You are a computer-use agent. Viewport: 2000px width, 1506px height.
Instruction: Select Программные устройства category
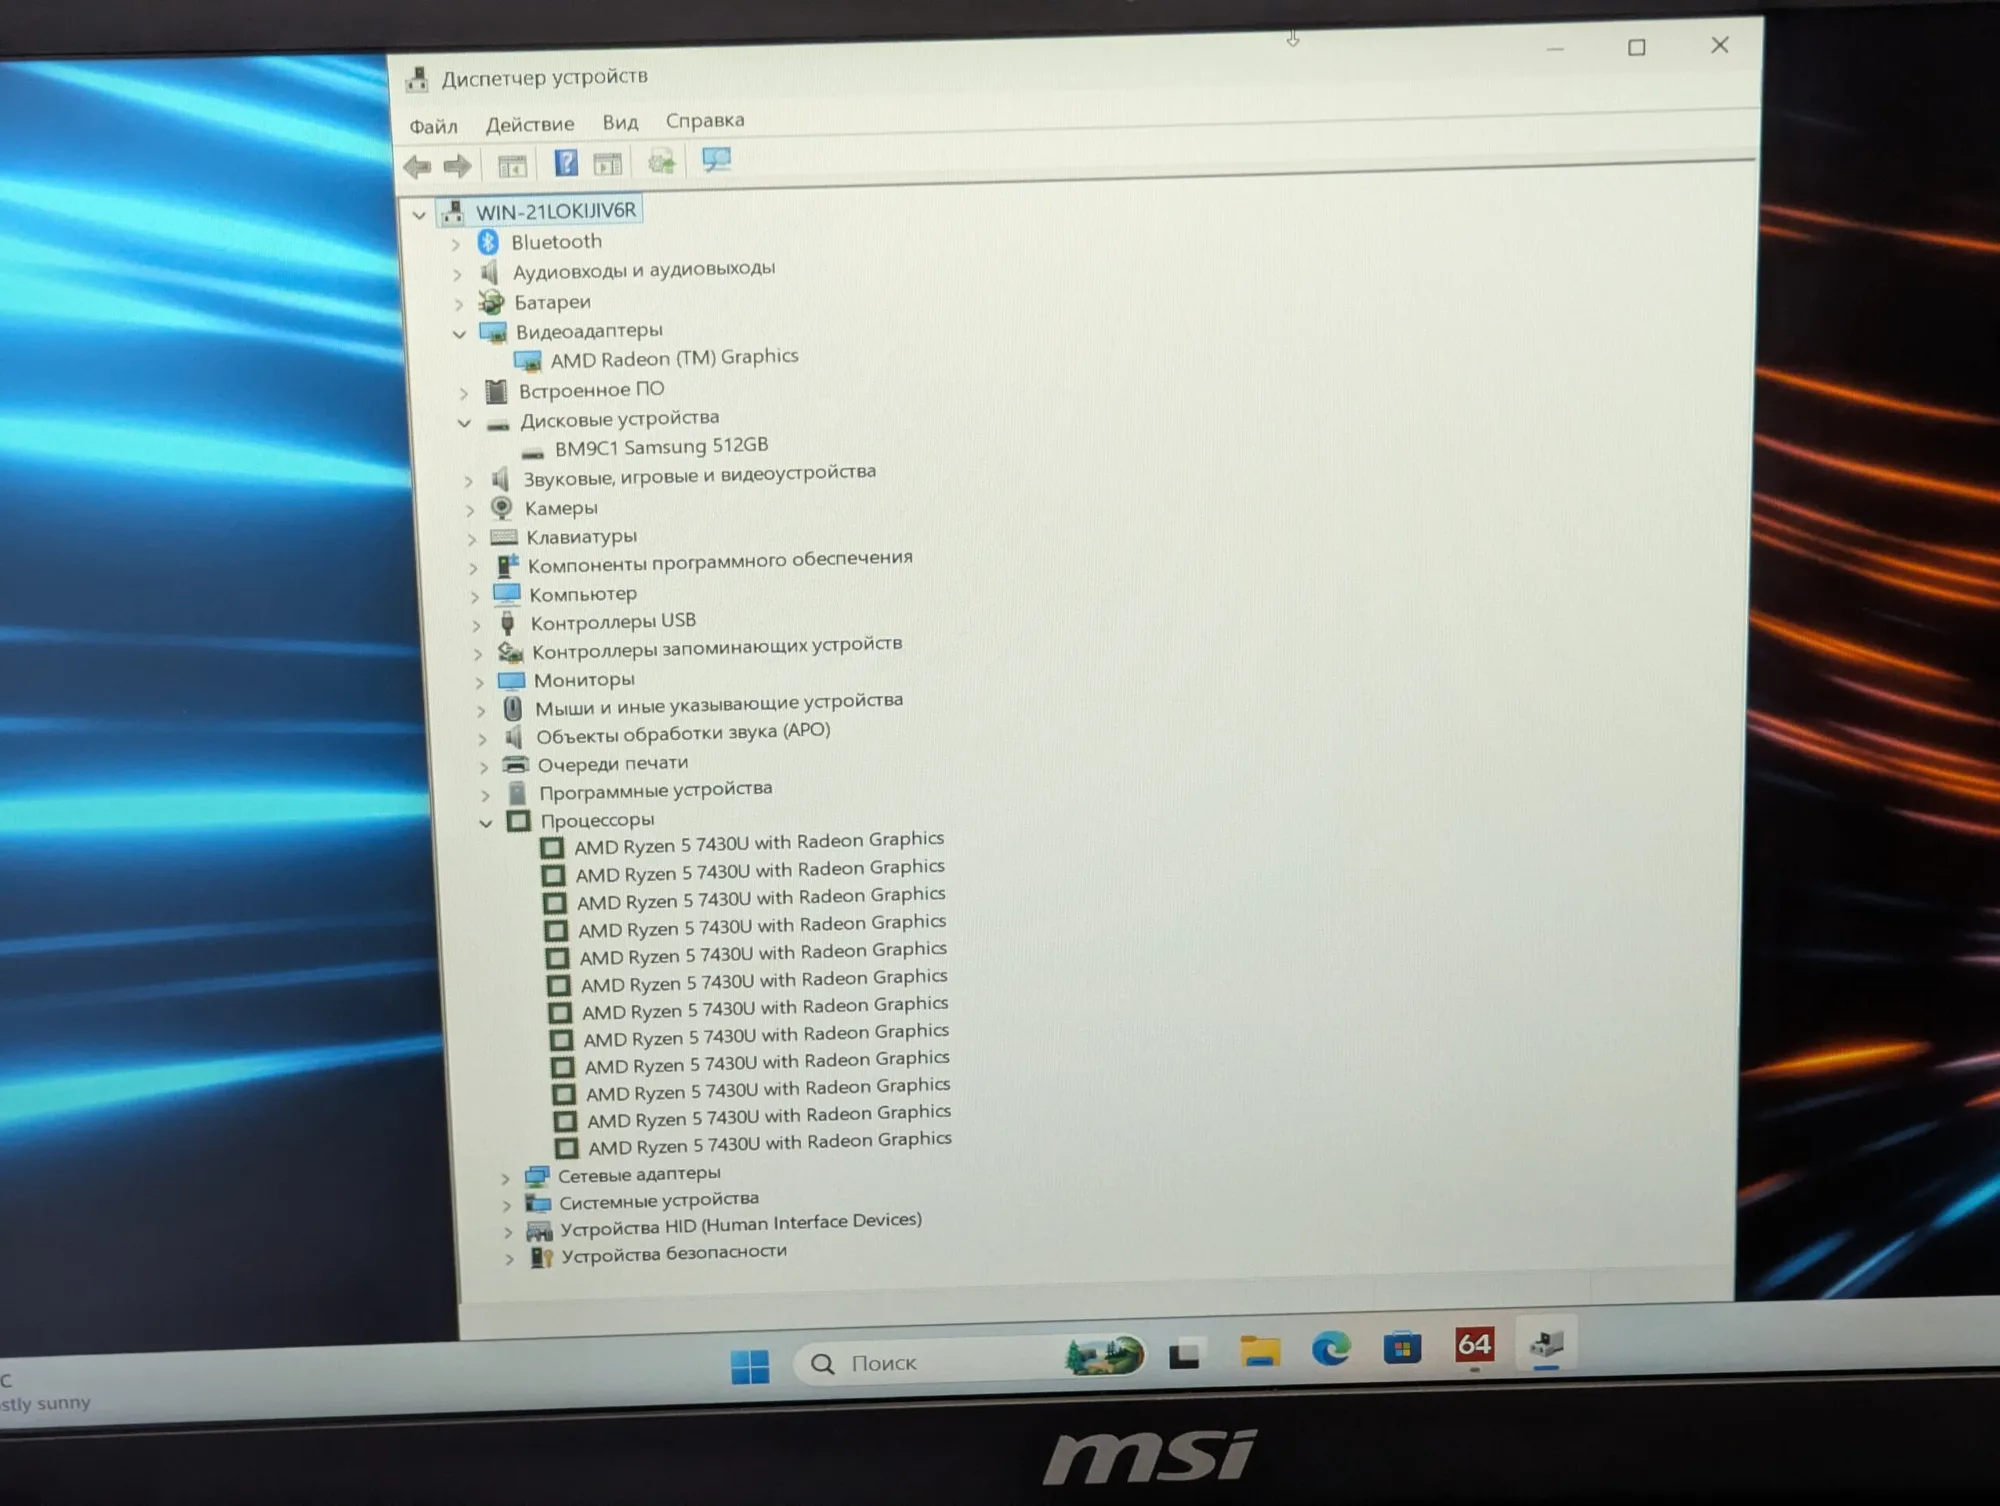(x=656, y=790)
